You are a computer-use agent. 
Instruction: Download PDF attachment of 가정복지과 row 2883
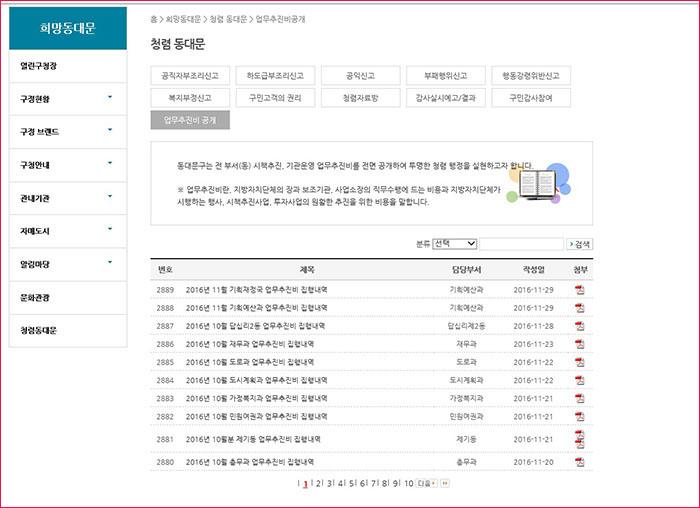(x=580, y=399)
